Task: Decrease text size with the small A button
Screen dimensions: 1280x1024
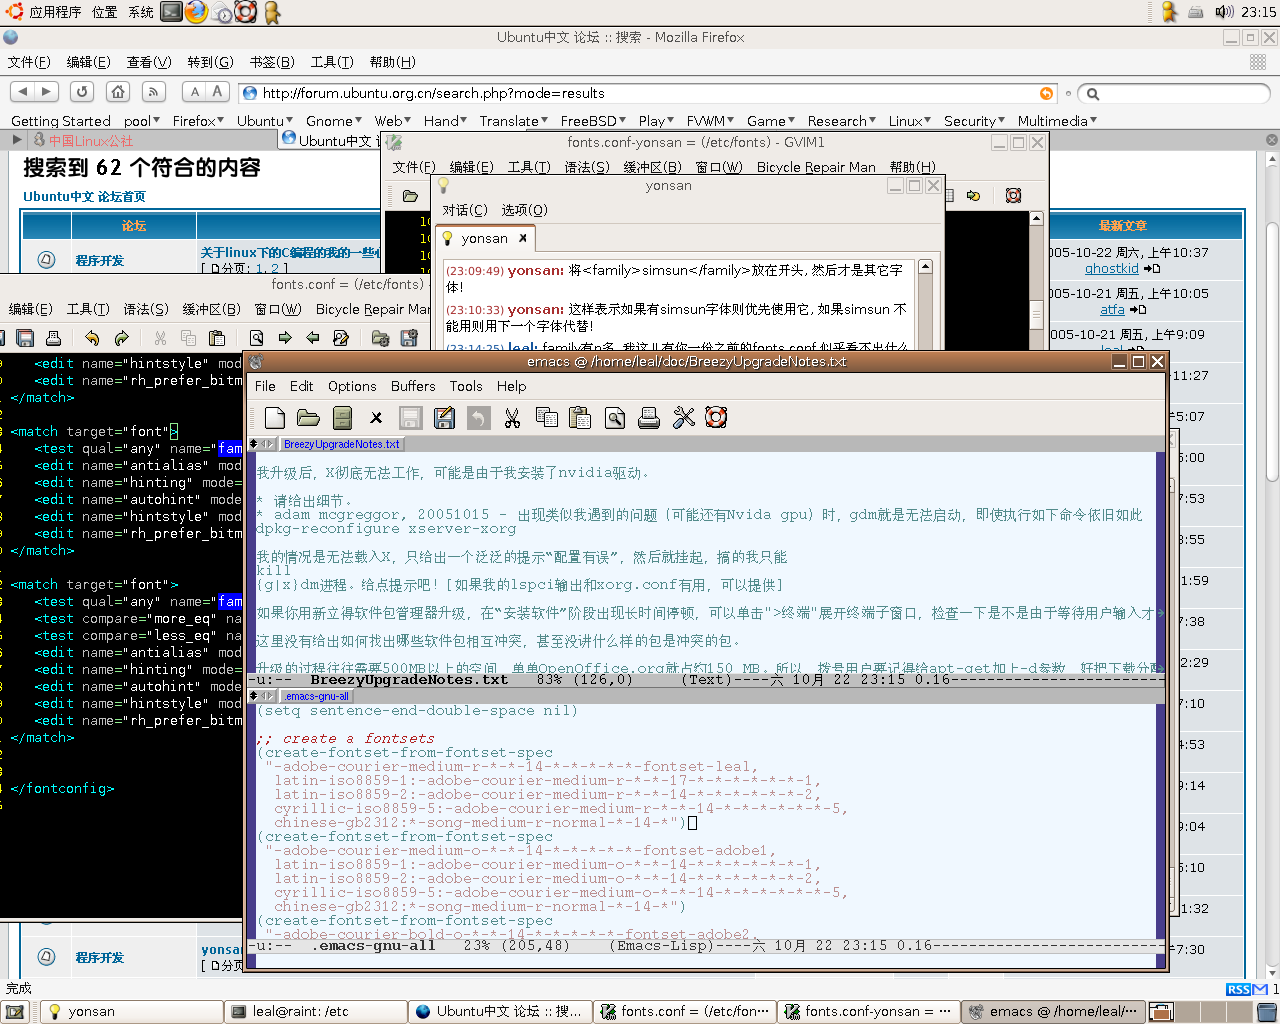Action: 195,92
